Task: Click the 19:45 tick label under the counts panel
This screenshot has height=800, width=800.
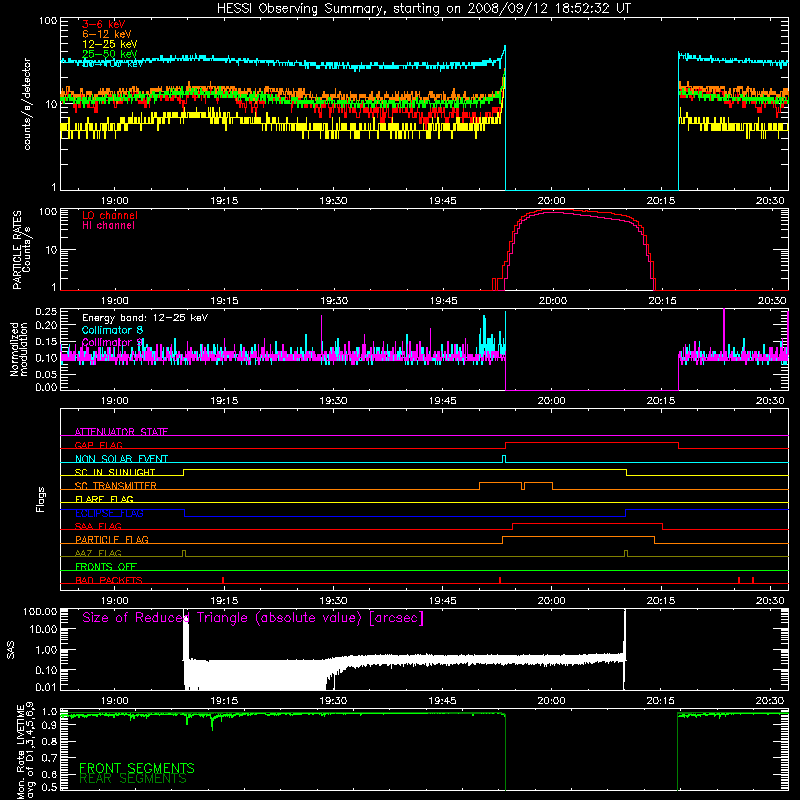Action: [x=442, y=201]
